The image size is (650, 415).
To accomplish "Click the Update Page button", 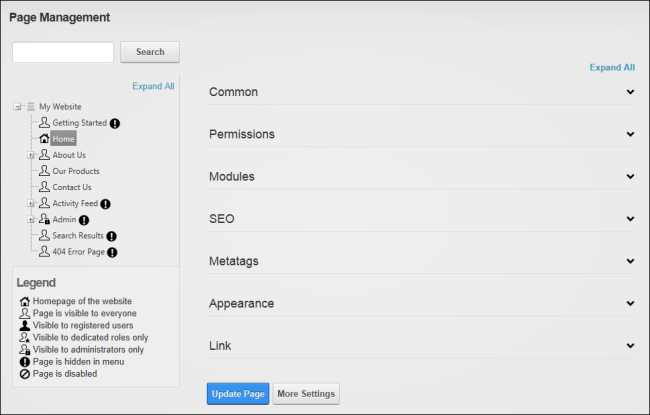I will 238,394.
